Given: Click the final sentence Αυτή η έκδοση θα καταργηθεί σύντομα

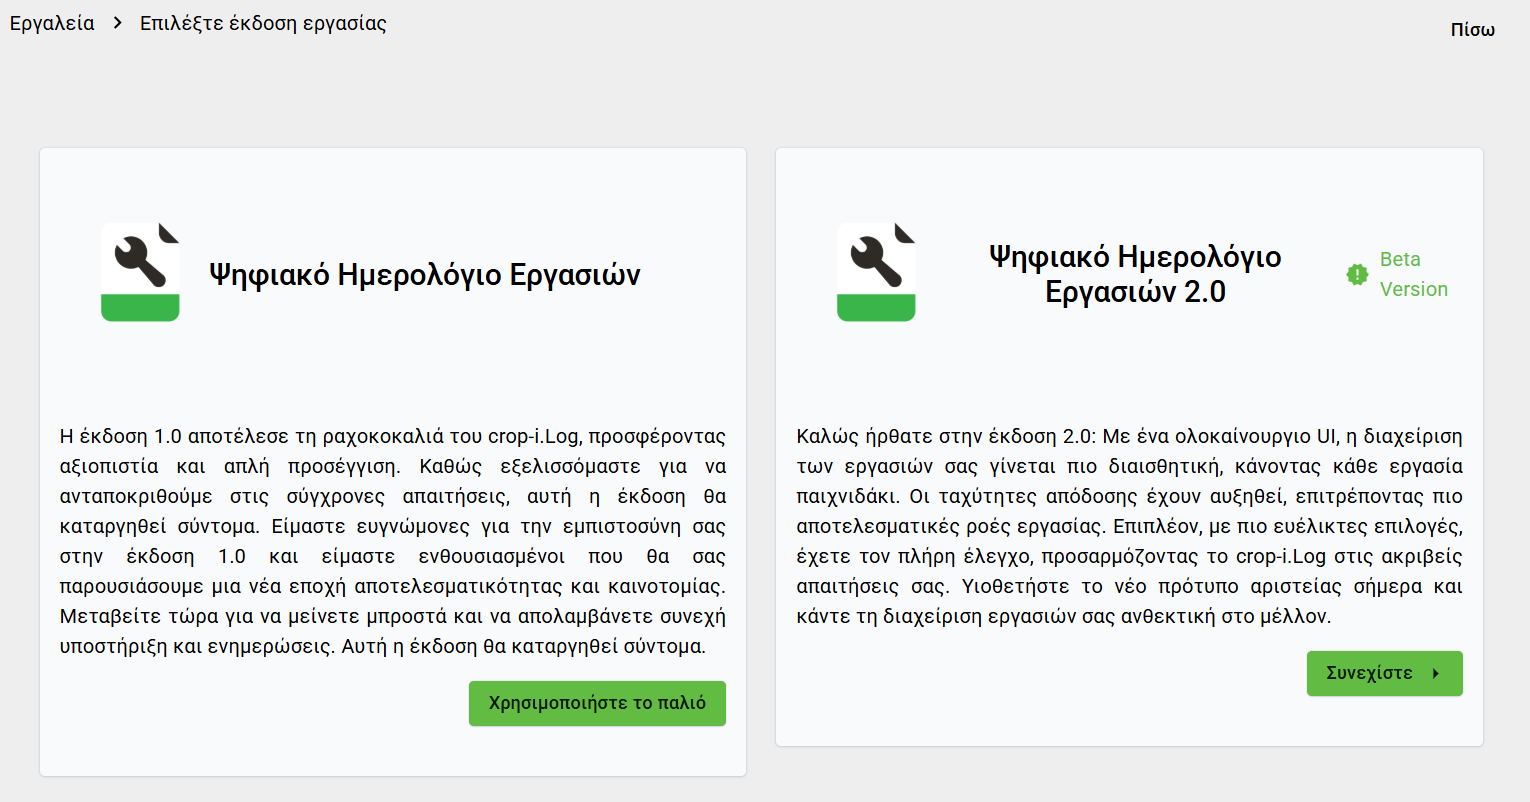Looking at the screenshot, I should point(523,647).
